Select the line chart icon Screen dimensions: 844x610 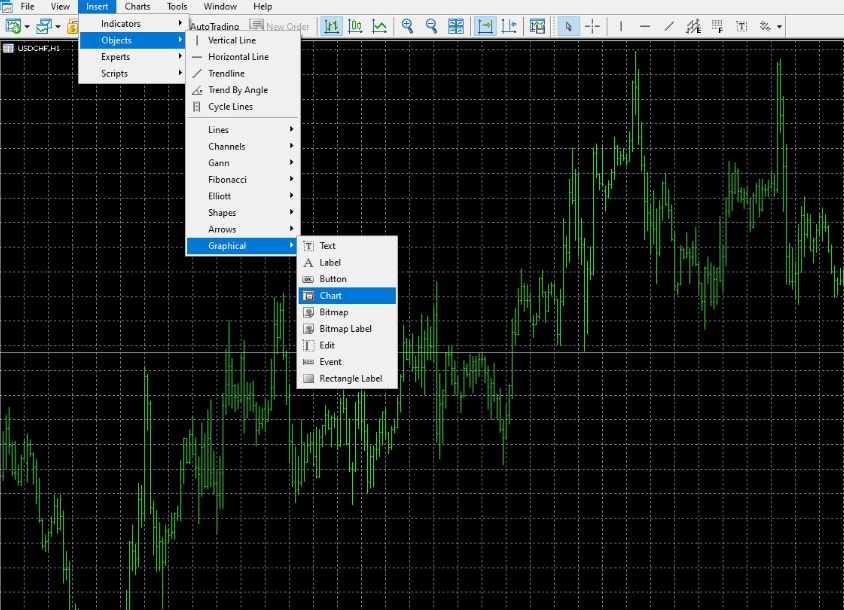click(380, 26)
